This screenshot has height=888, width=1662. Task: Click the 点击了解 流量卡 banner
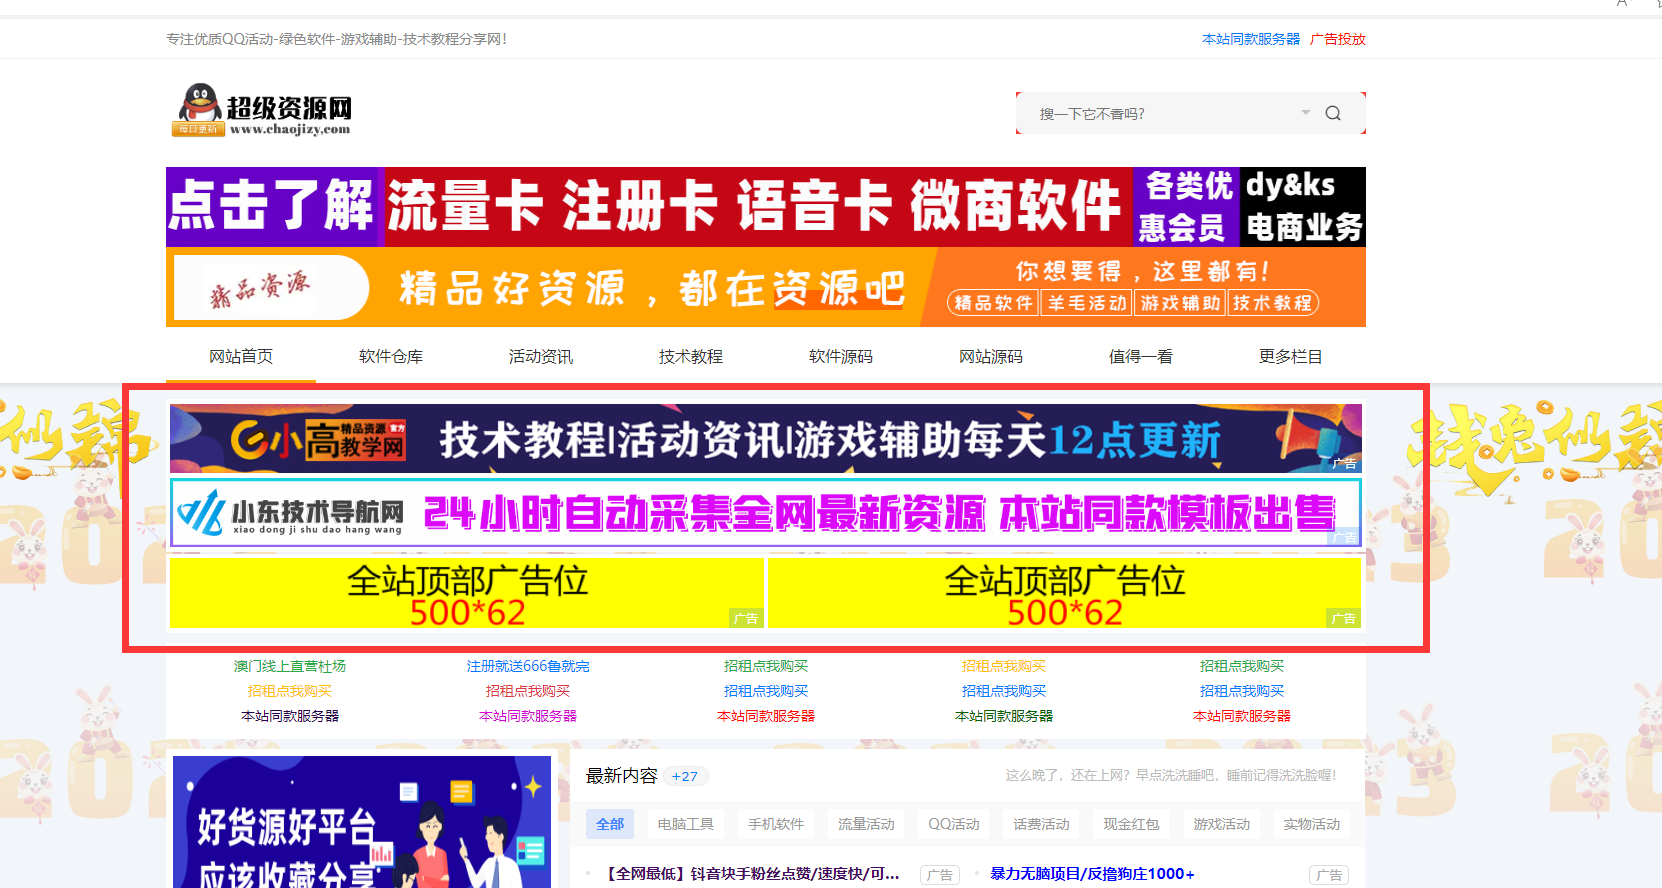coord(765,207)
